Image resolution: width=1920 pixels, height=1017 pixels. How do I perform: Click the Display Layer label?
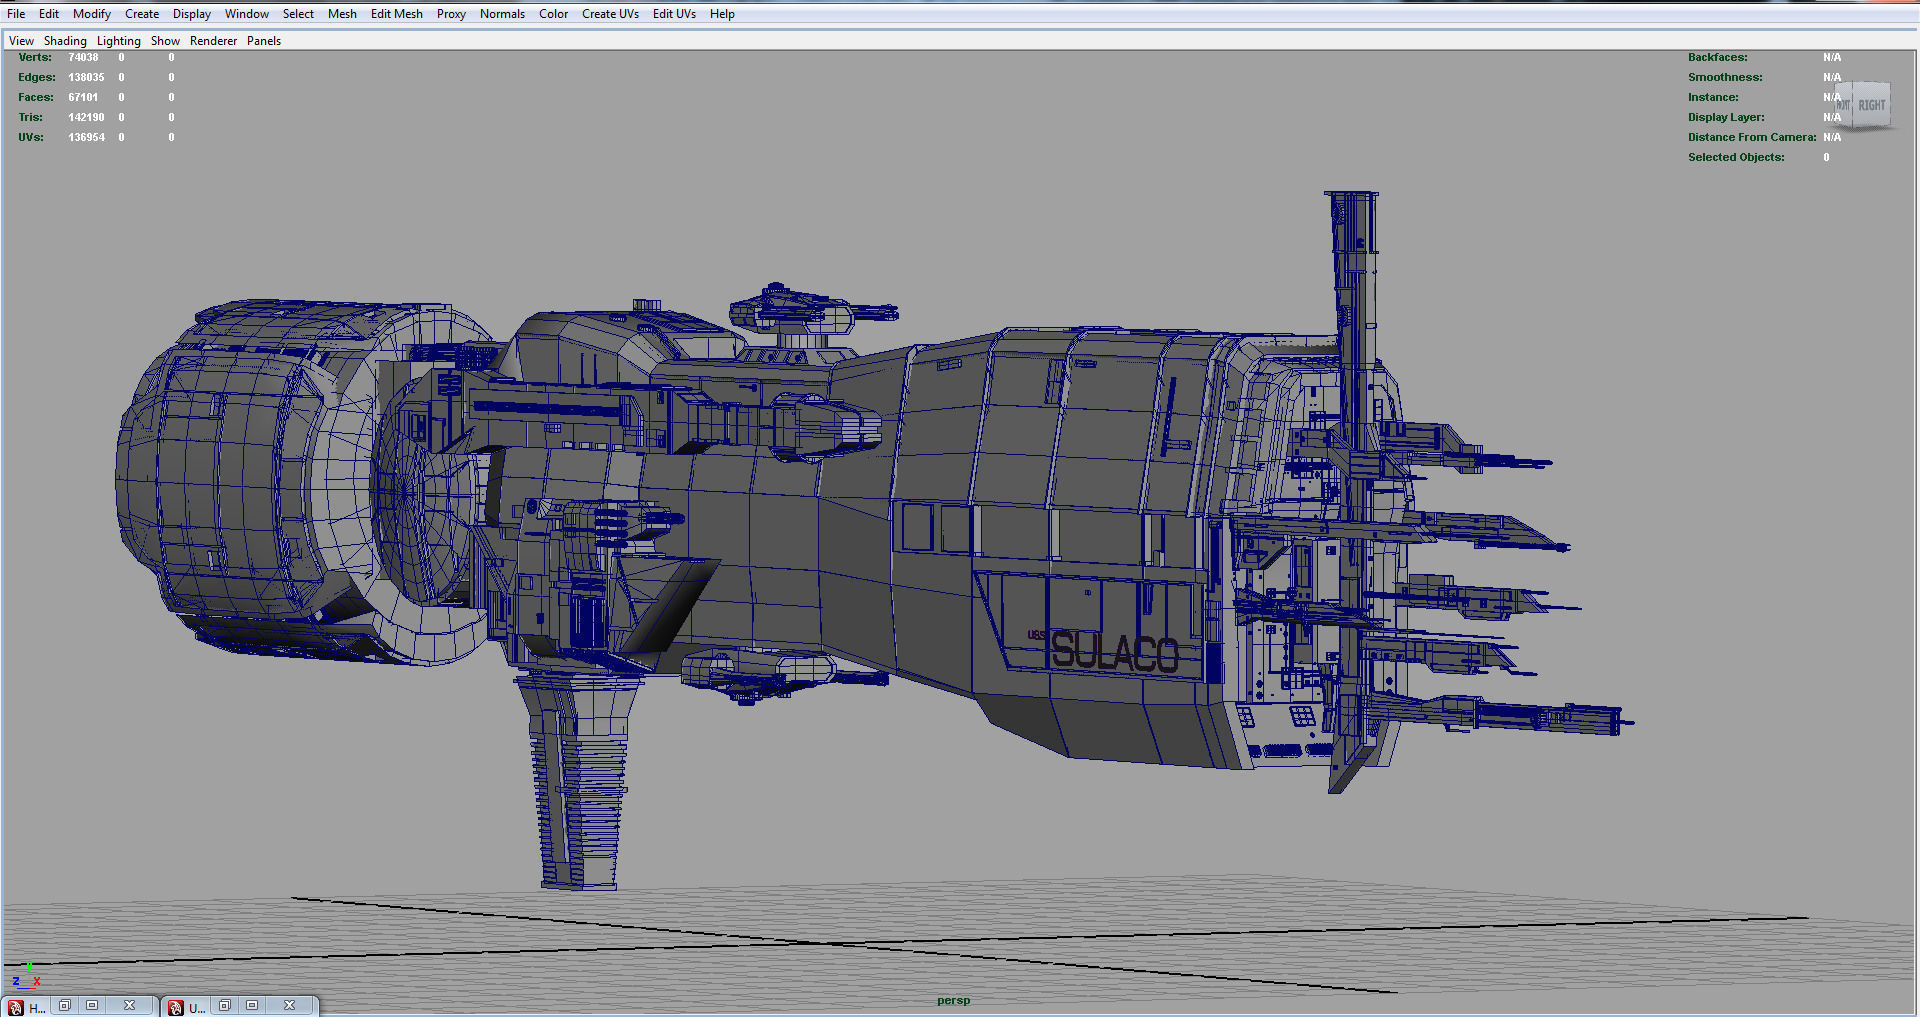click(1726, 118)
